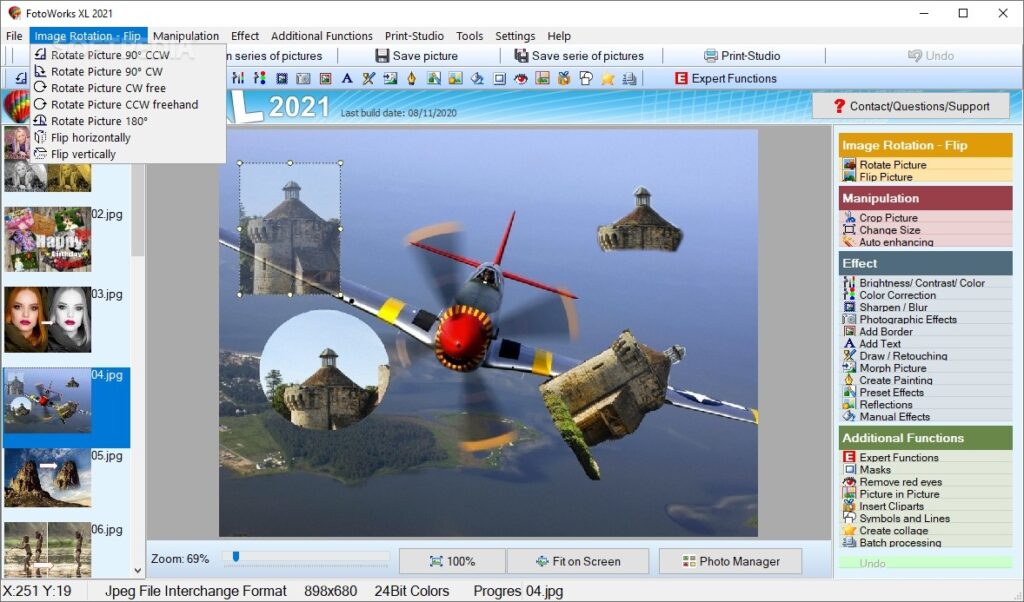
Task: Select the Add Text 'A' toolbar icon
Action: pos(347,78)
